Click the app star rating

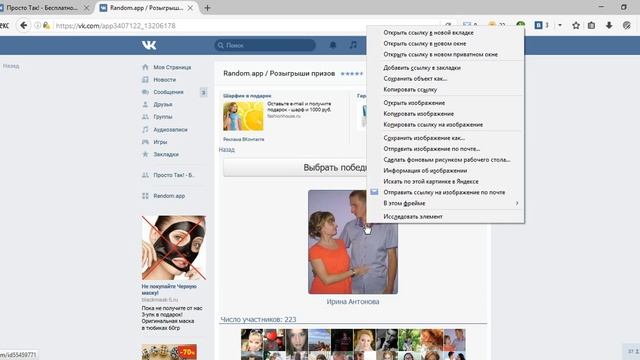(352, 74)
